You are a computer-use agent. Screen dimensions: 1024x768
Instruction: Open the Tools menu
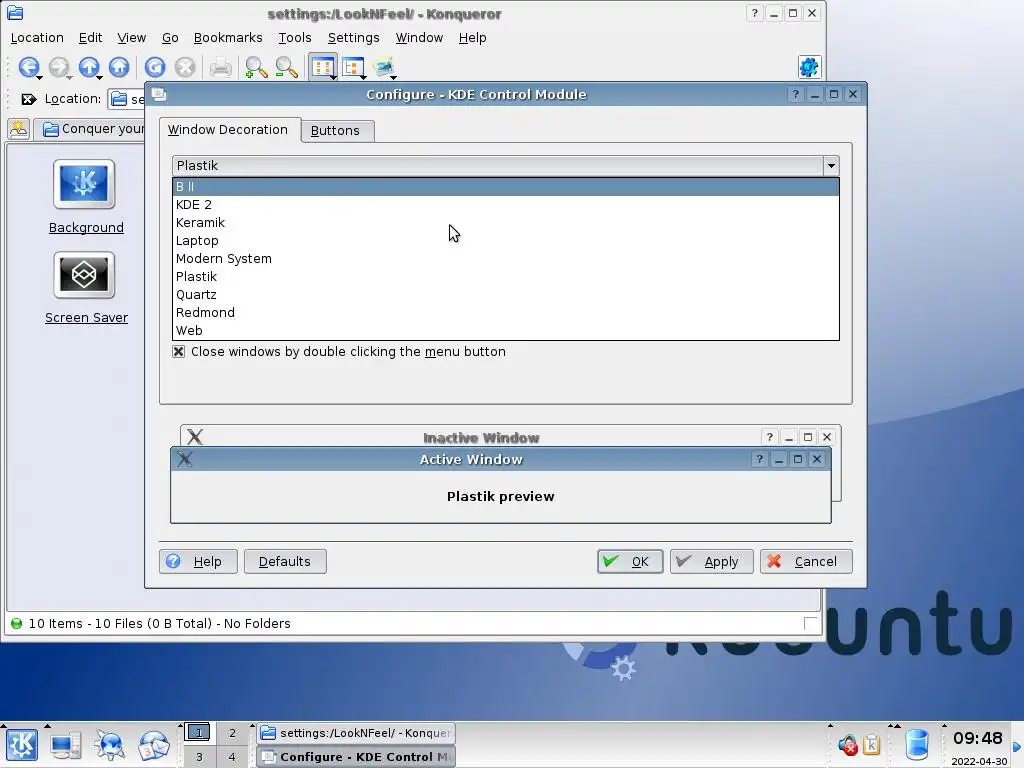[x=295, y=38]
